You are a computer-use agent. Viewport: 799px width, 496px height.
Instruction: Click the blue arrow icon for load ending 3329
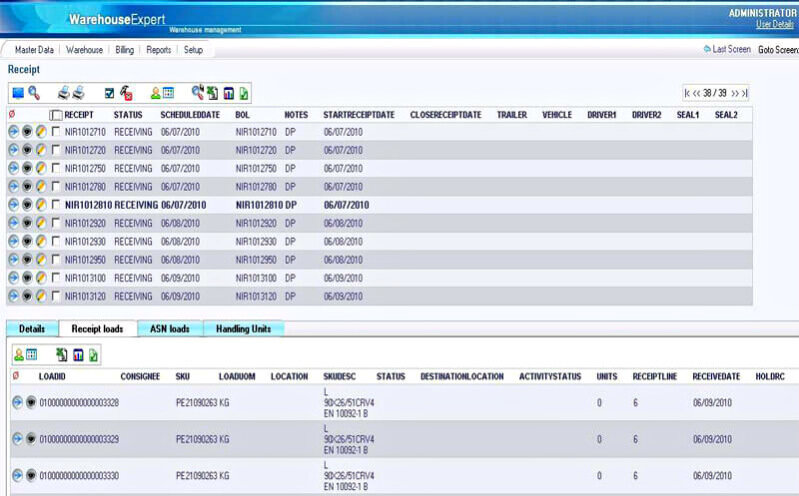[17, 439]
